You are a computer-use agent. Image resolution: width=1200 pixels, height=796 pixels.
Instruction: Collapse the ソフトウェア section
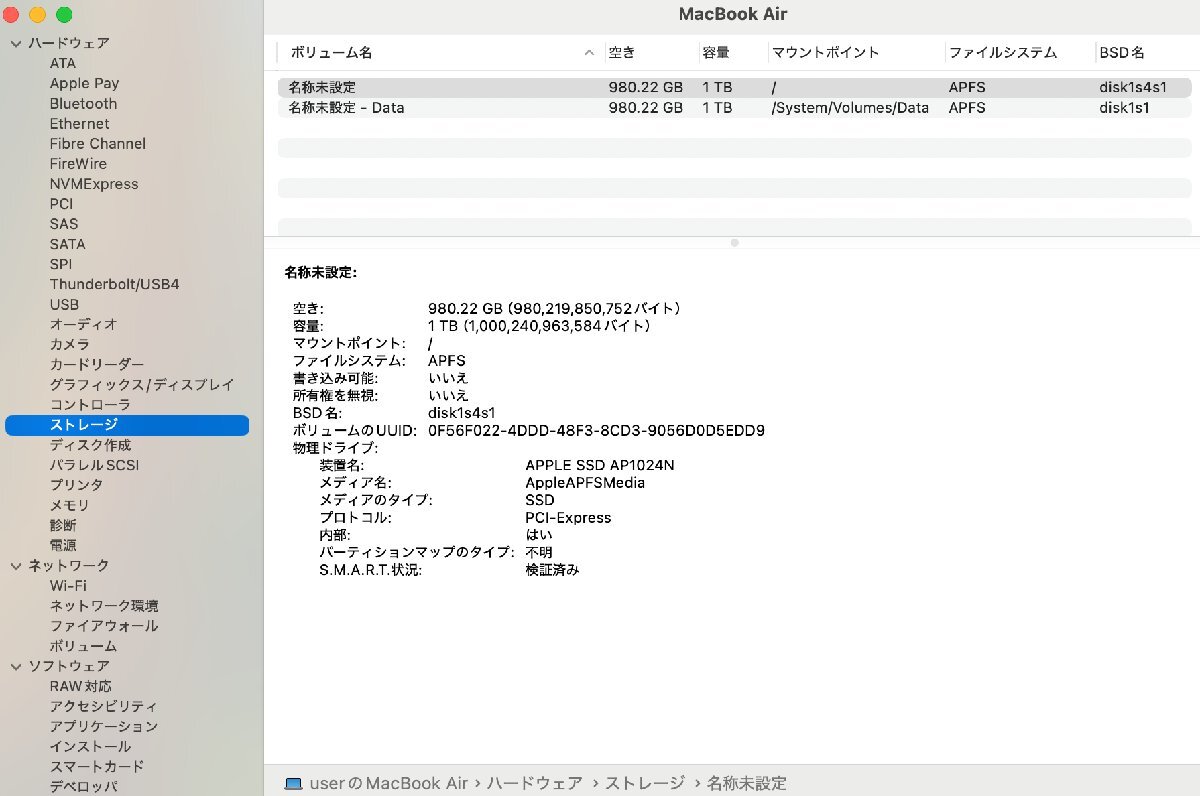(15, 666)
